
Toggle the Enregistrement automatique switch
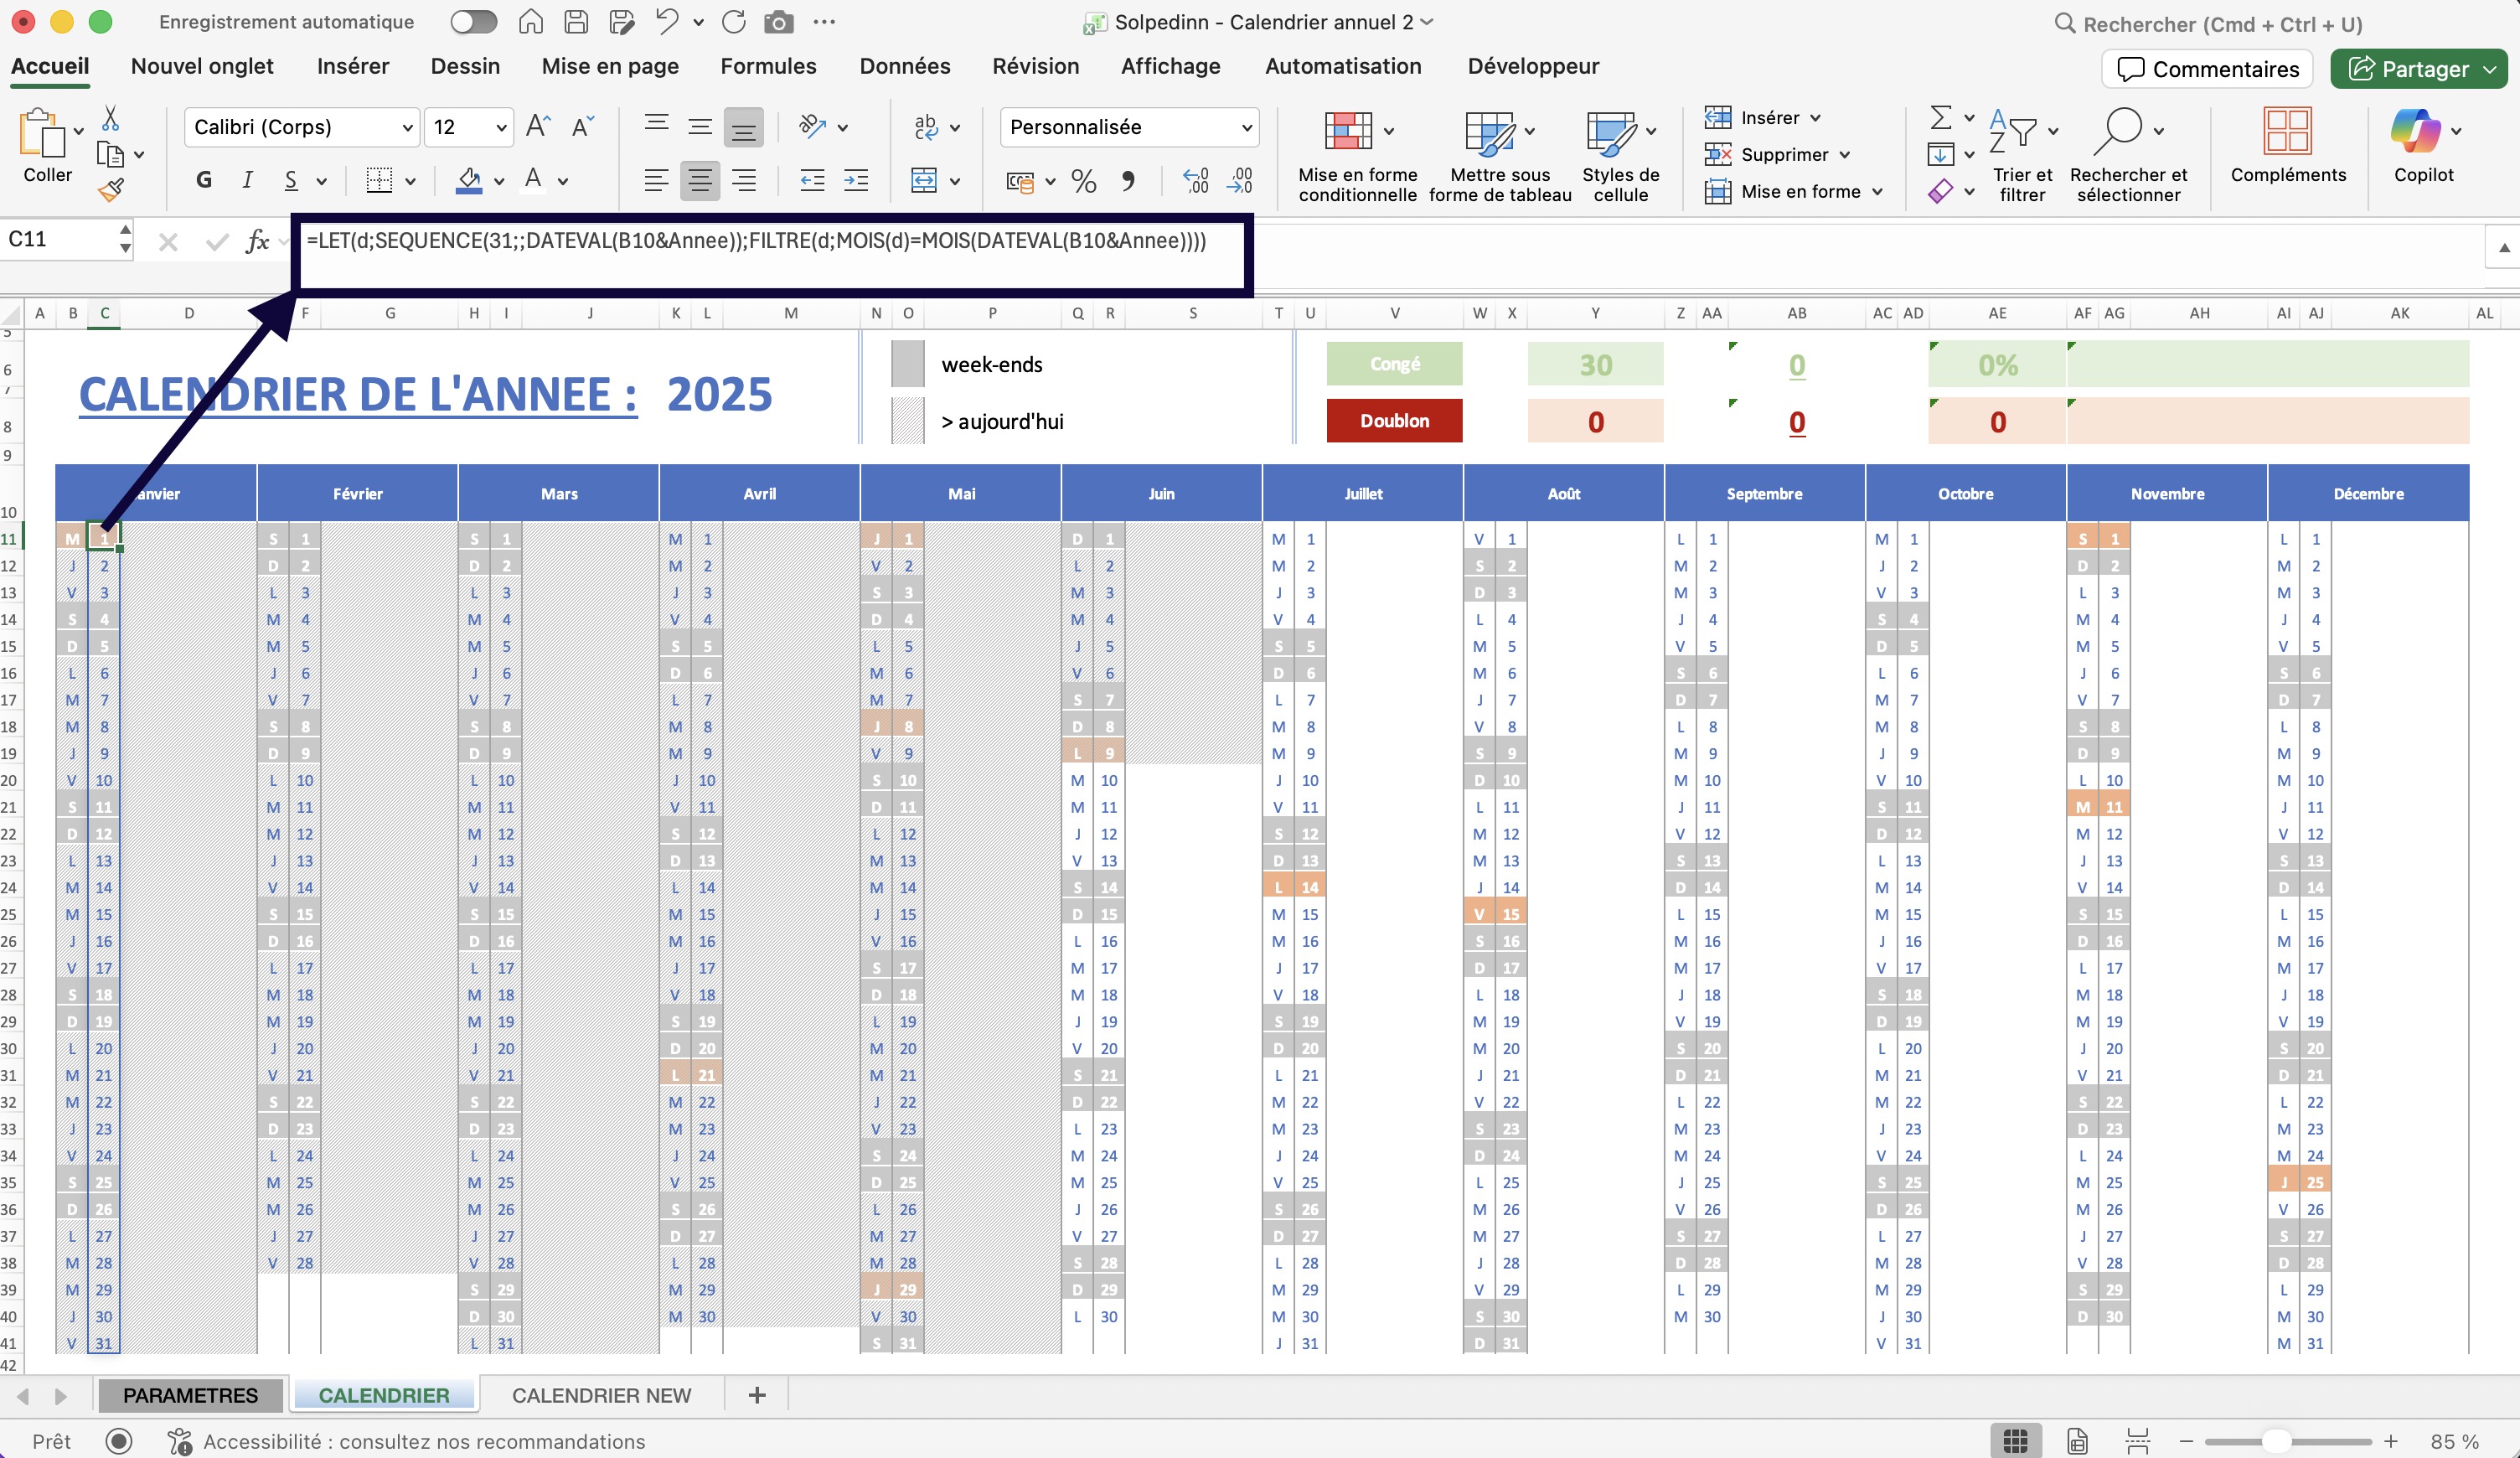(473, 22)
